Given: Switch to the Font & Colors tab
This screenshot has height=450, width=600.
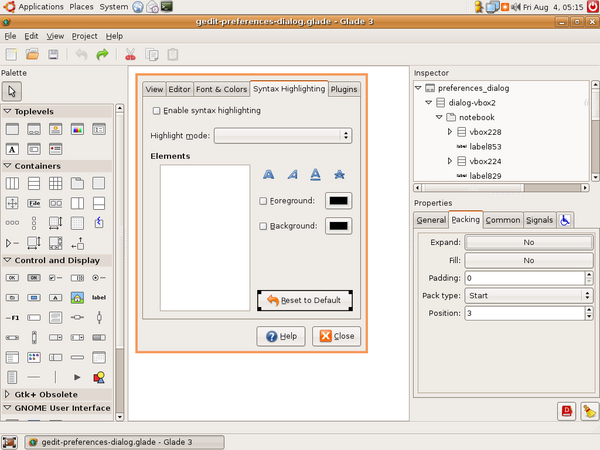Looking at the screenshot, I should click(222, 89).
